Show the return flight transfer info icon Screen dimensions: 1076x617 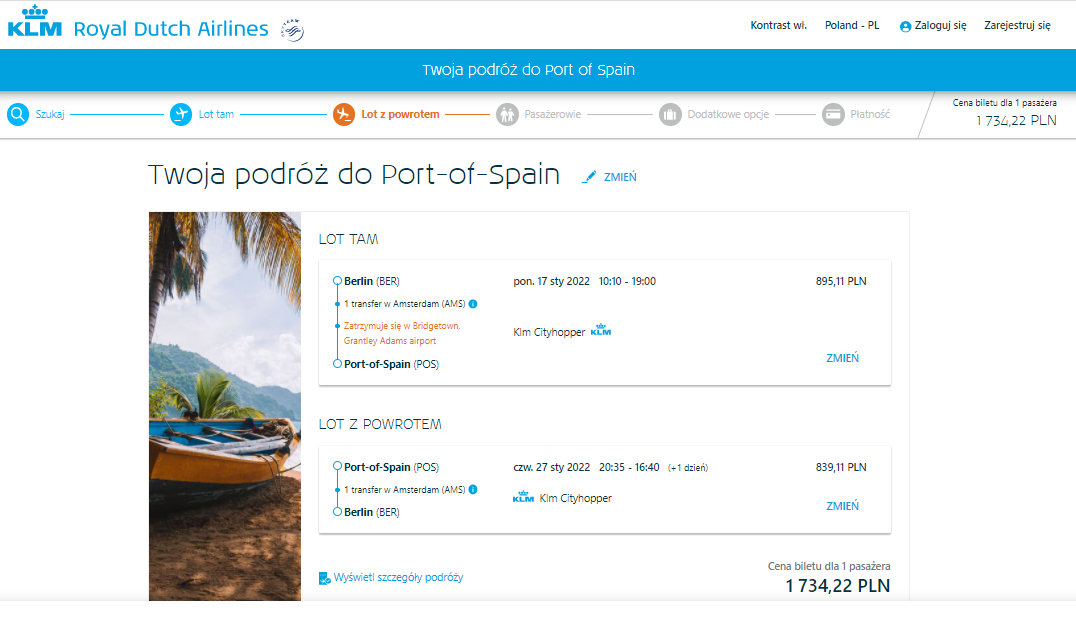coord(473,489)
